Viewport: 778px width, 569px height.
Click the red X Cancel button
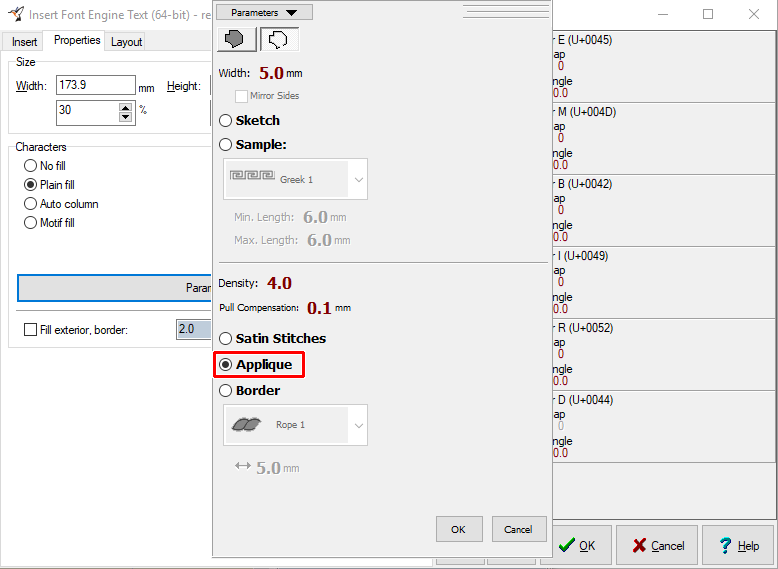657,545
